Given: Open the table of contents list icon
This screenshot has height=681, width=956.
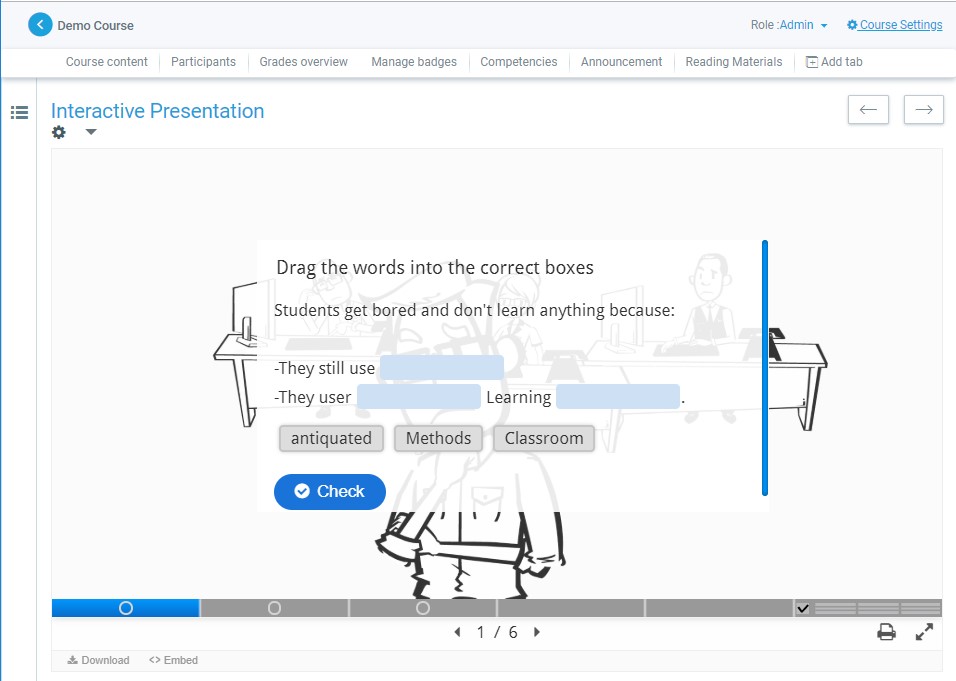Looking at the screenshot, I should pyautogui.click(x=19, y=113).
